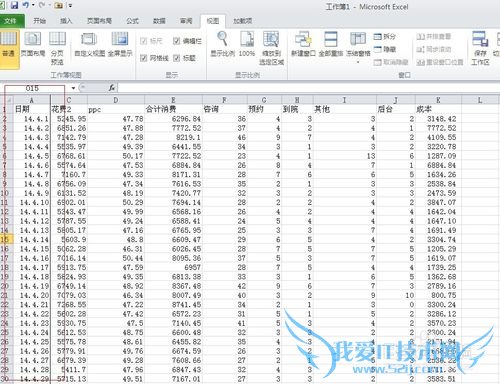Select the View (视图) tab
Image resolution: width=500 pixels, height=384 pixels.
pyautogui.click(x=213, y=21)
